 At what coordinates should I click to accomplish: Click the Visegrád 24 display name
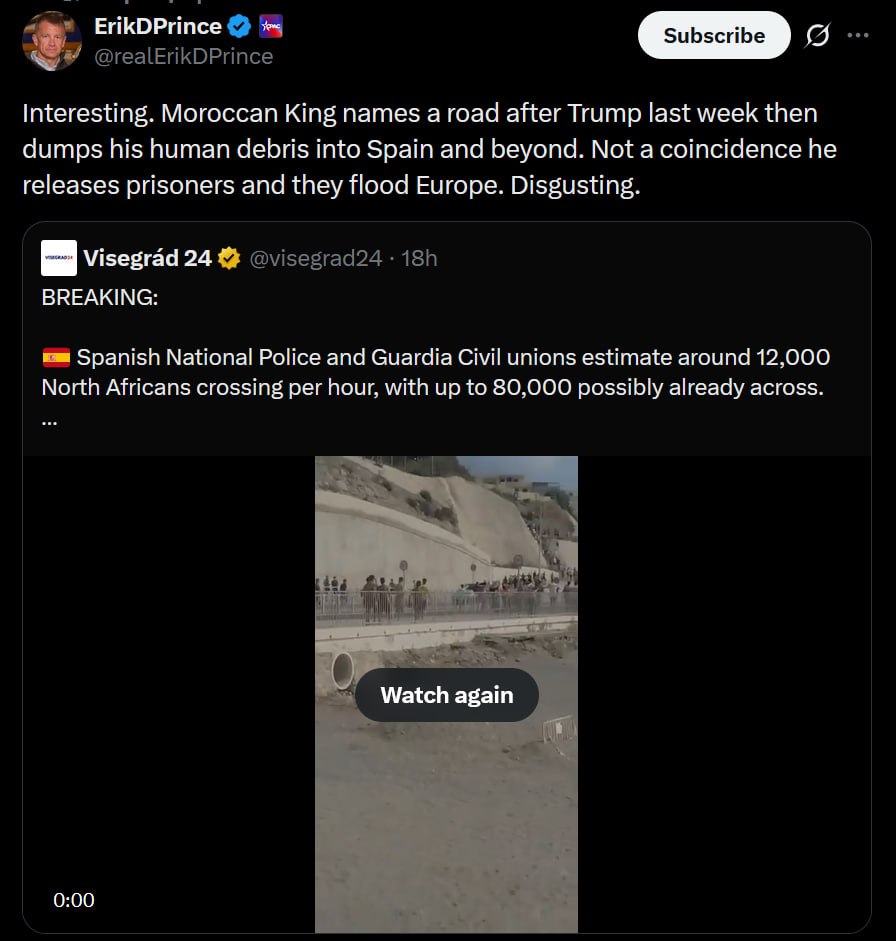point(148,259)
